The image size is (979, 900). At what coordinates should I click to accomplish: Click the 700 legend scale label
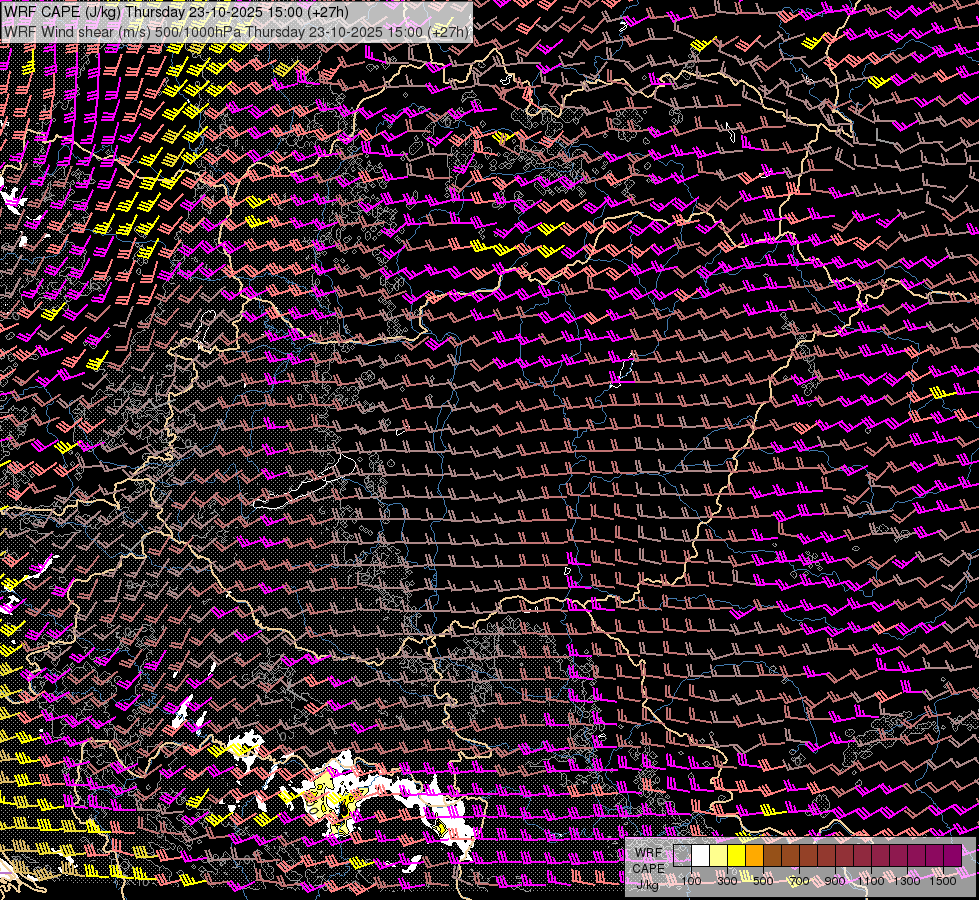click(799, 881)
